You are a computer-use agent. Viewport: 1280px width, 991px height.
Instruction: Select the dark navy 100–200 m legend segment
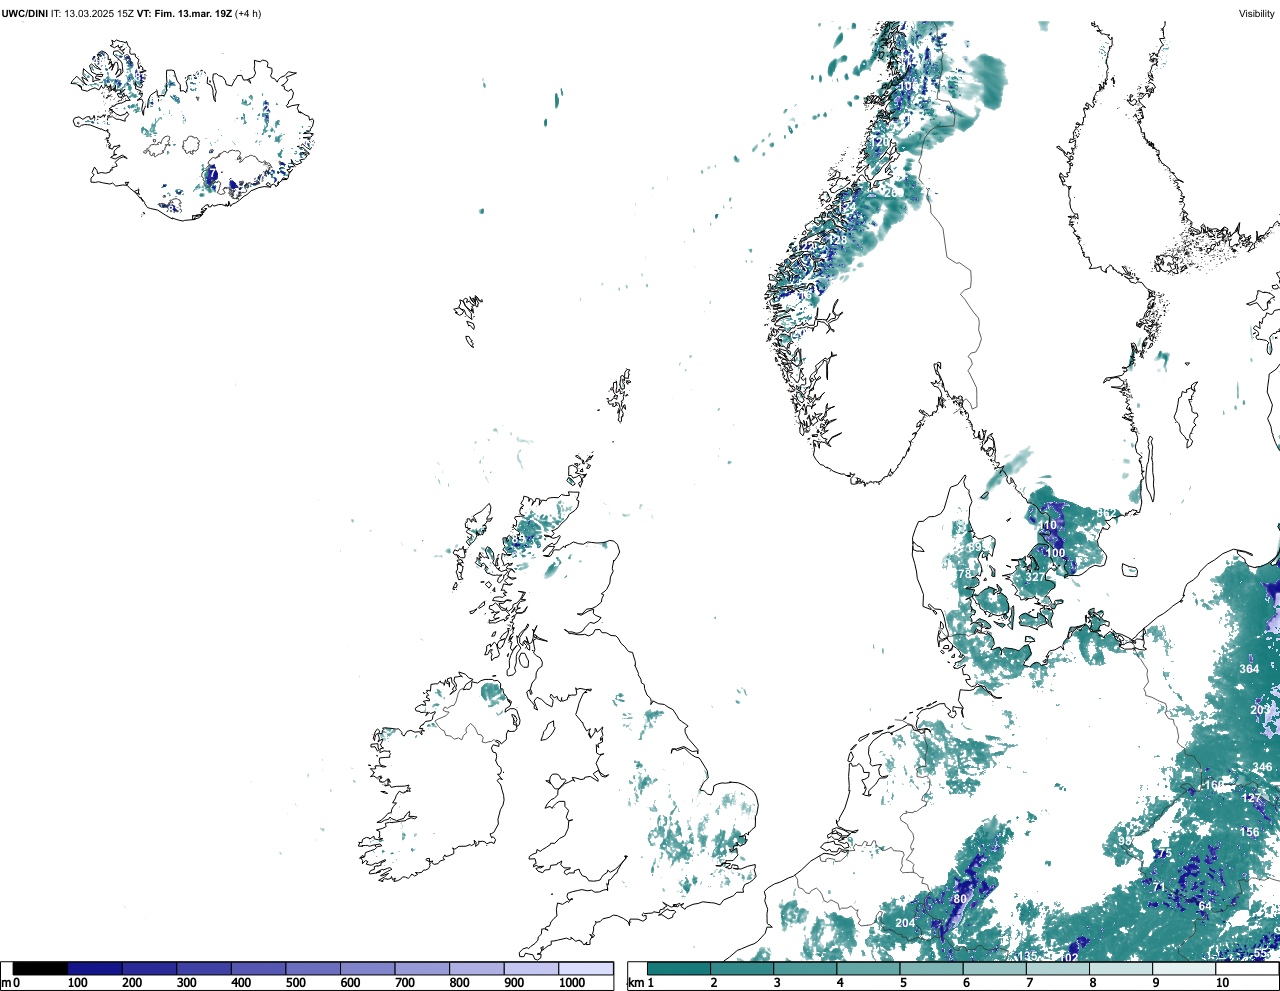click(95, 968)
